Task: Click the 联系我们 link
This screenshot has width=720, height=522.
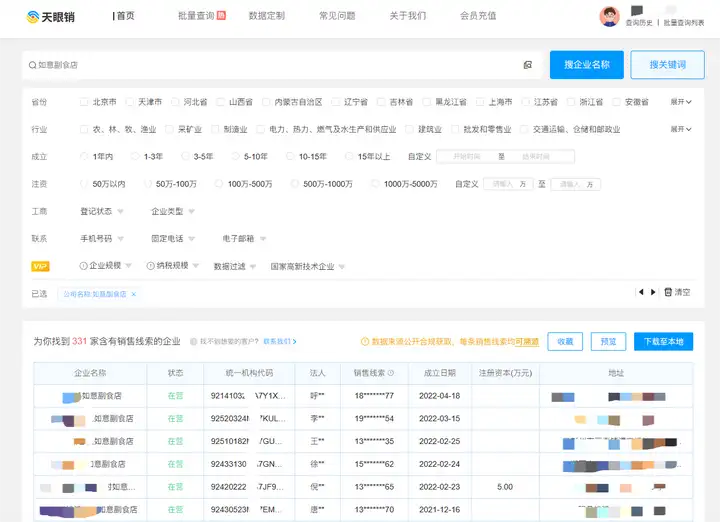Action: [x=280, y=342]
